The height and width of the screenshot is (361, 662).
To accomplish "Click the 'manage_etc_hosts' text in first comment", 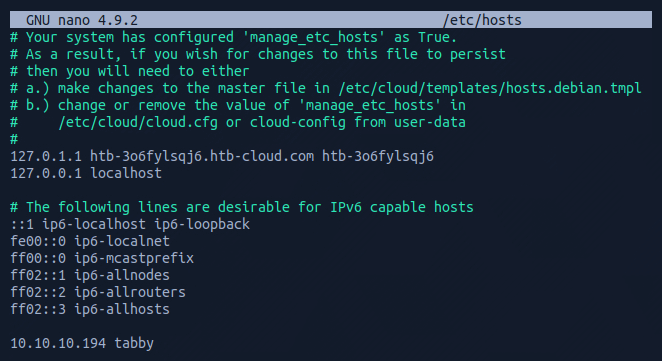I will point(314,38).
